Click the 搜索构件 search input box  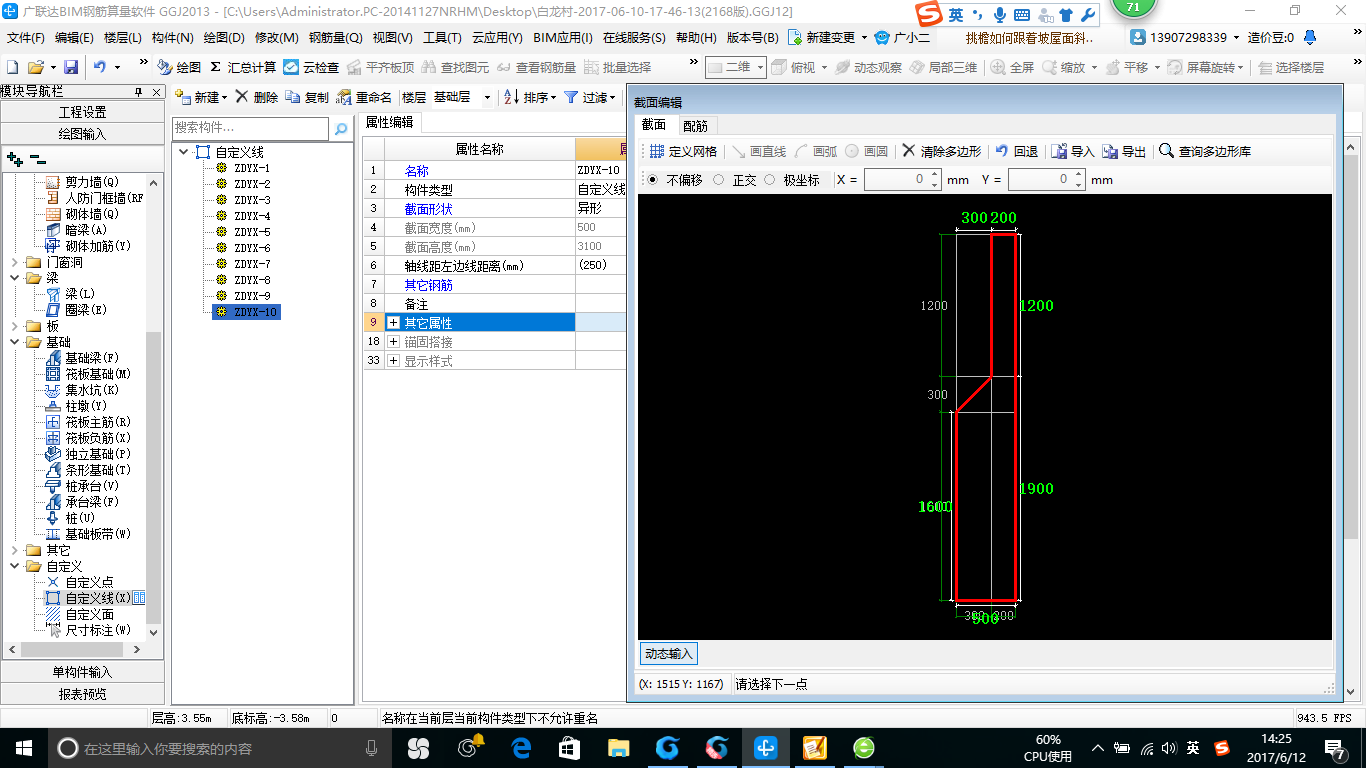[250, 128]
